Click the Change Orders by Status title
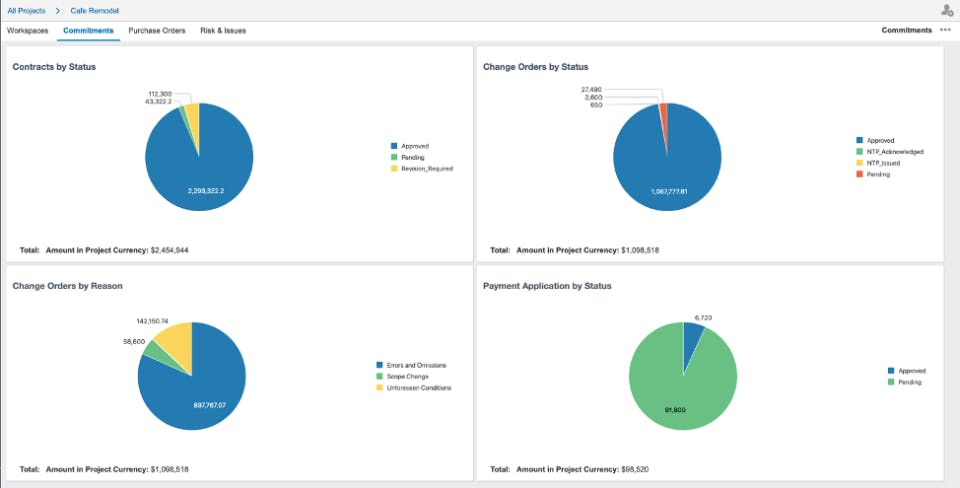 [x=536, y=67]
